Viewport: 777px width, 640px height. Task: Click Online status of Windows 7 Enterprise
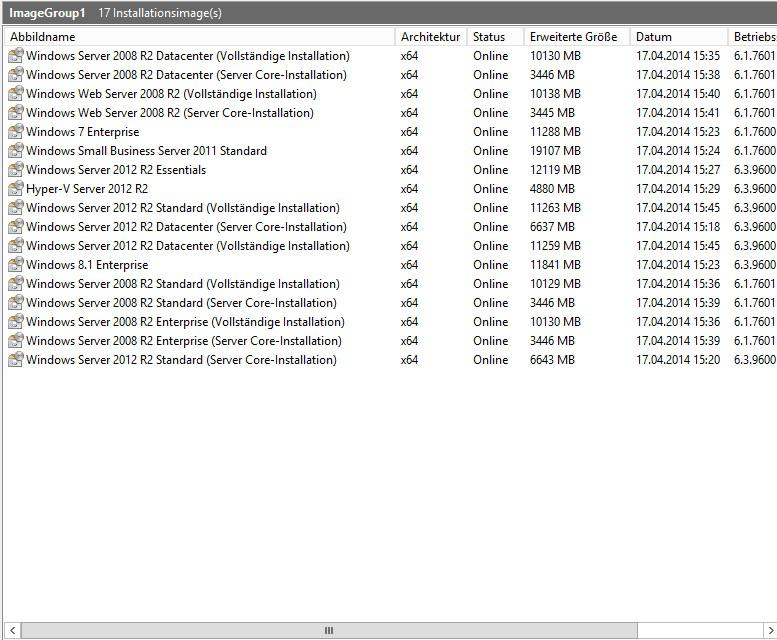pos(491,132)
